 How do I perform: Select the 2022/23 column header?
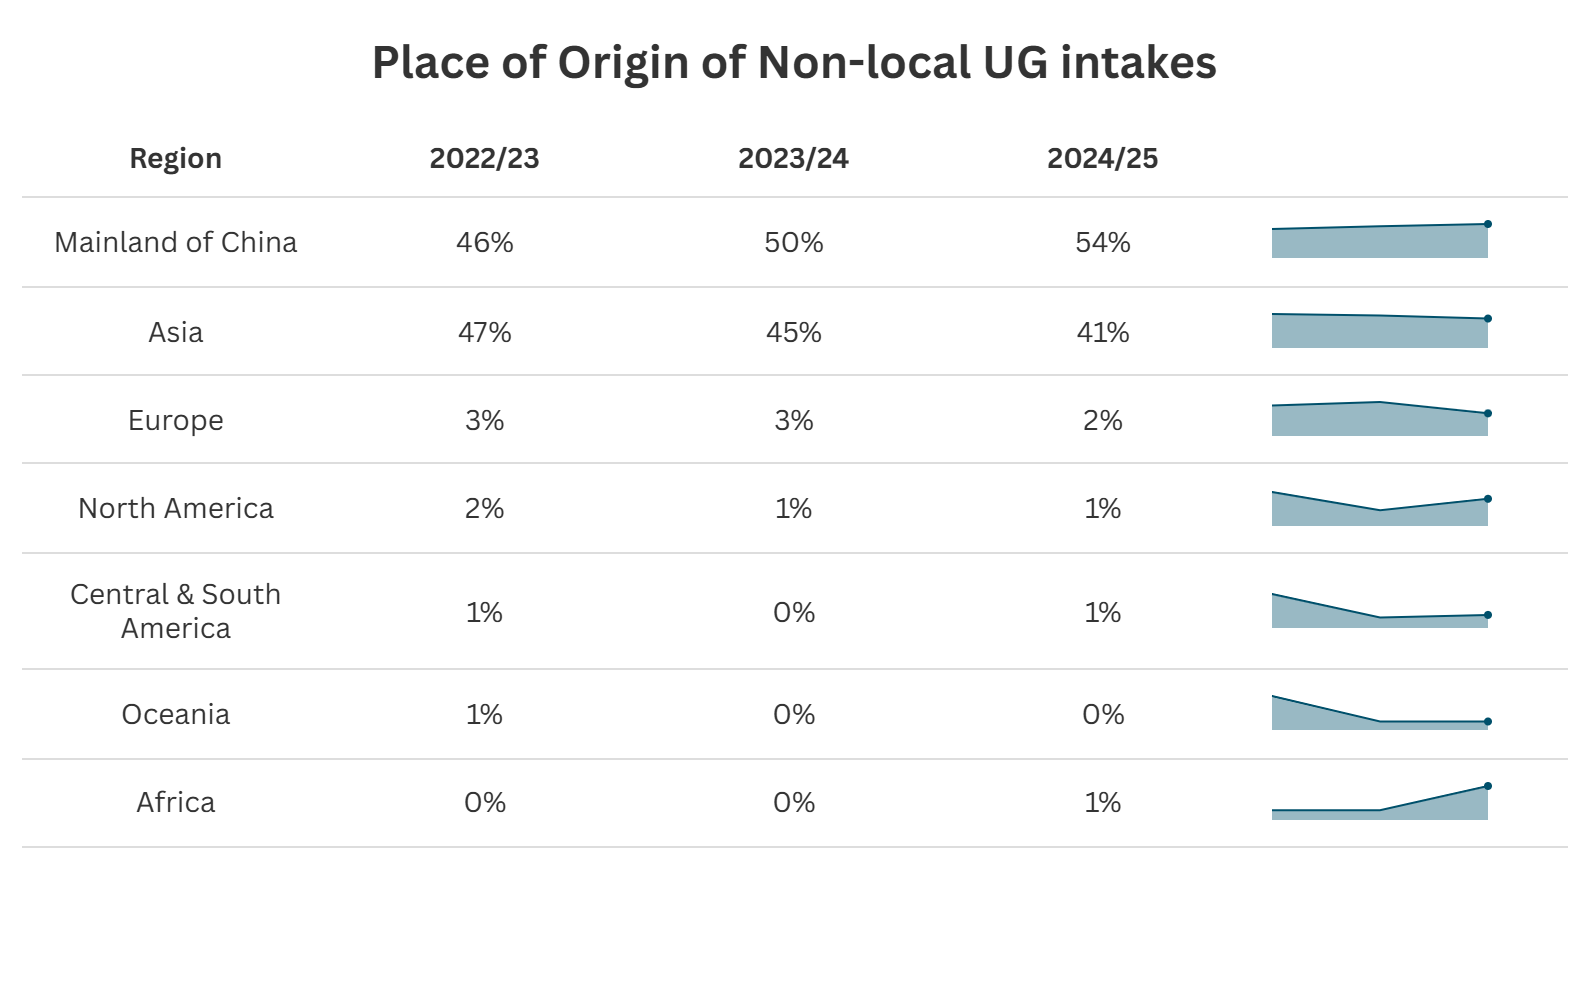click(484, 158)
